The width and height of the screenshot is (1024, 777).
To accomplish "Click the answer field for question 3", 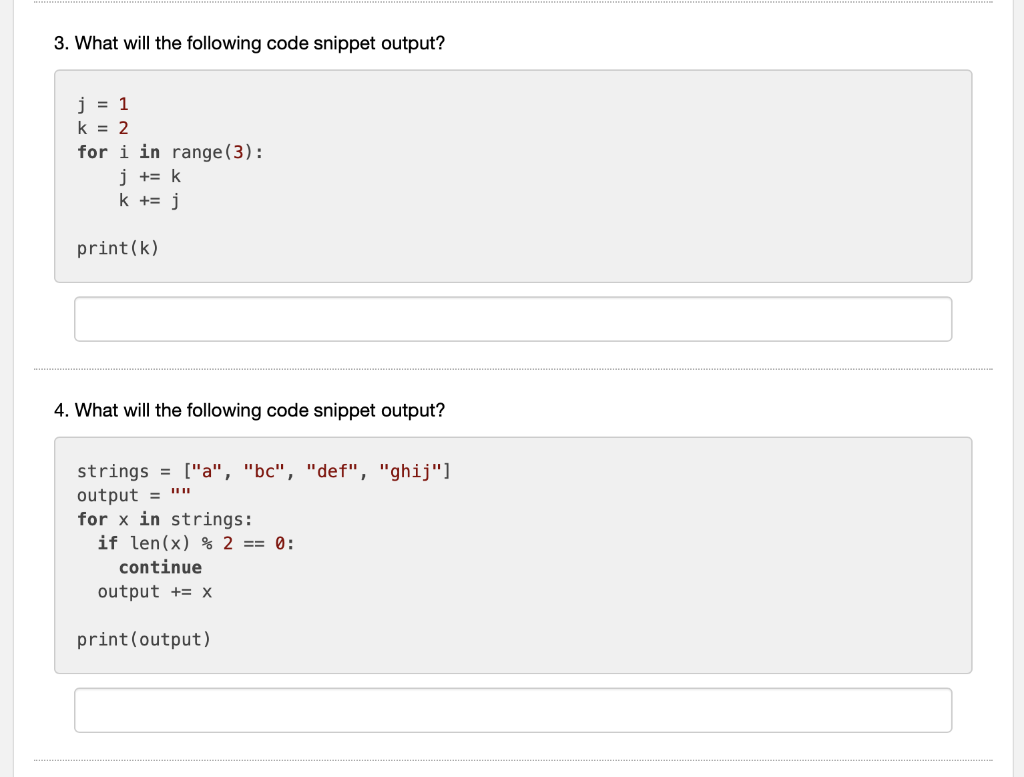I will pyautogui.click(x=513, y=319).
